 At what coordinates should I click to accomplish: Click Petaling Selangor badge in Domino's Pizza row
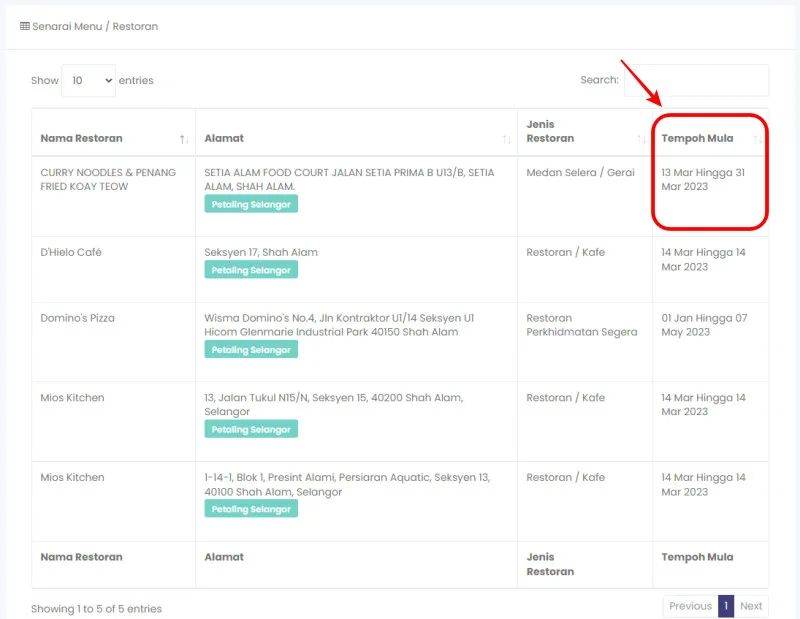(x=251, y=350)
